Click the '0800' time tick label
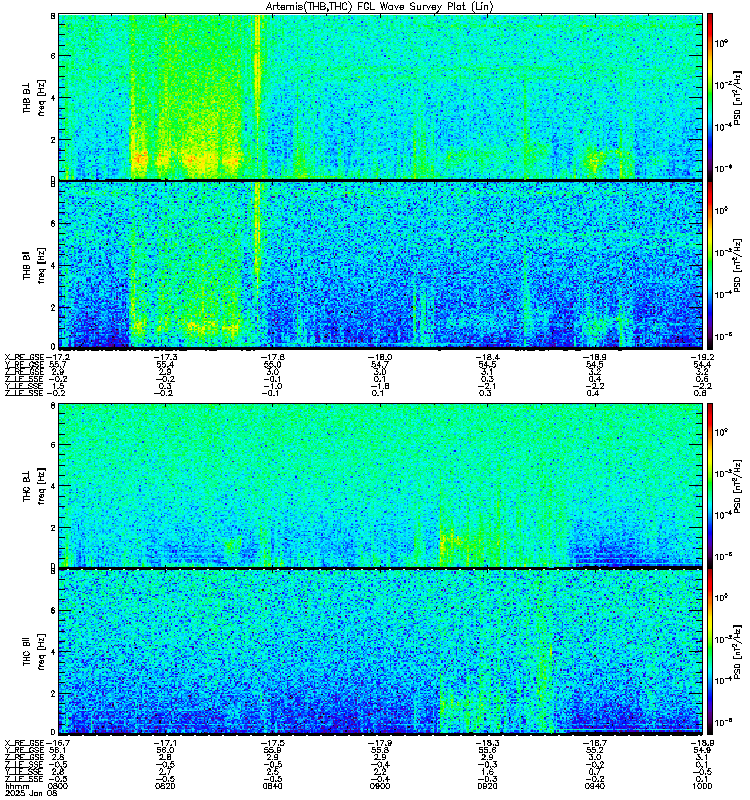Viewport: 750px width, 800px height. tap(56, 786)
